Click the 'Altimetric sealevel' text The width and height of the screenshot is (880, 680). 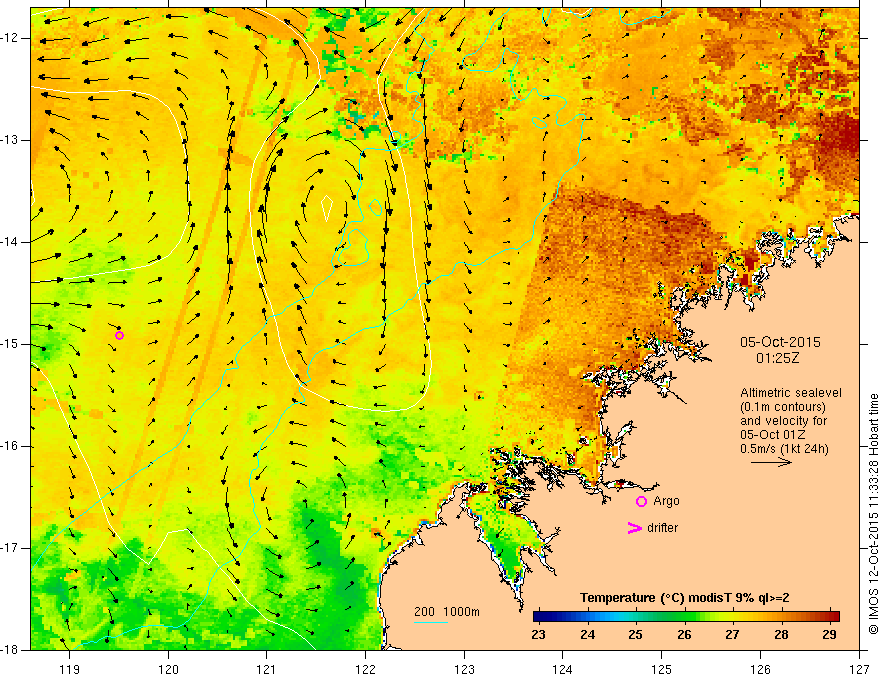coord(791,393)
